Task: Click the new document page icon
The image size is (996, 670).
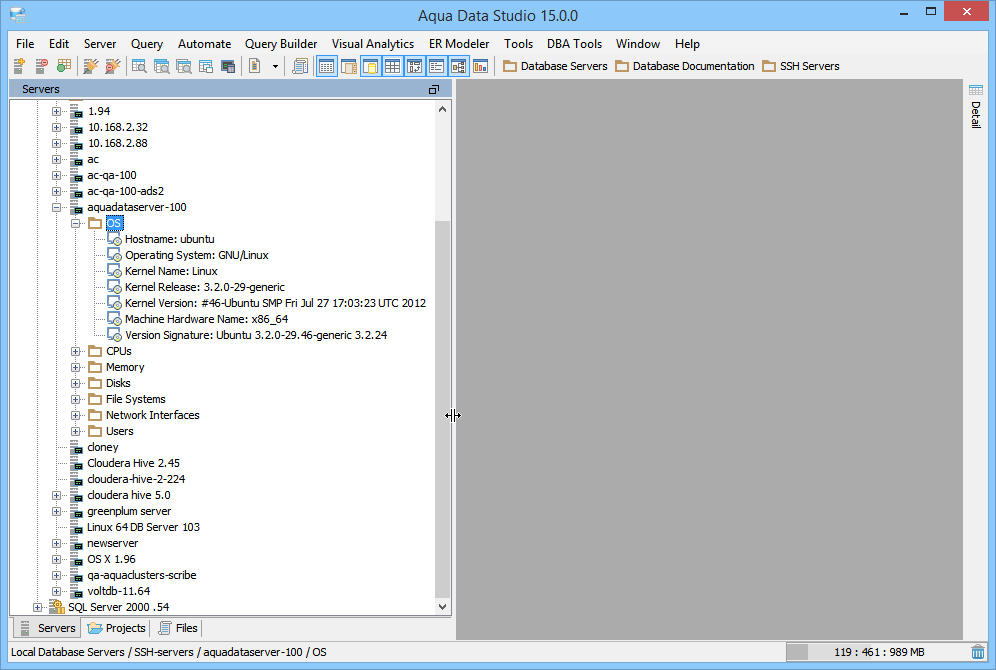Action: [x=255, y=66]
